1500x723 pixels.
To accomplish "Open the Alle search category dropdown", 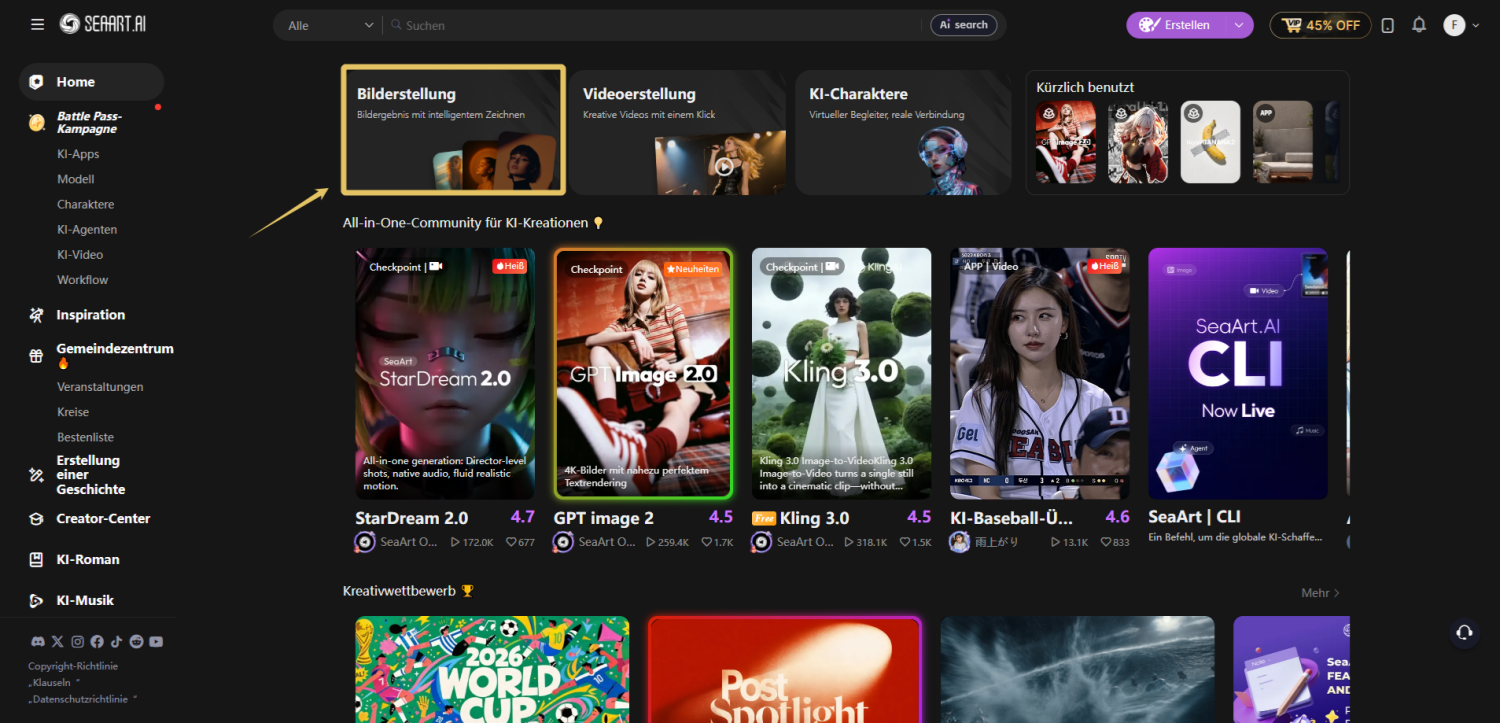I will pos(329,25).
